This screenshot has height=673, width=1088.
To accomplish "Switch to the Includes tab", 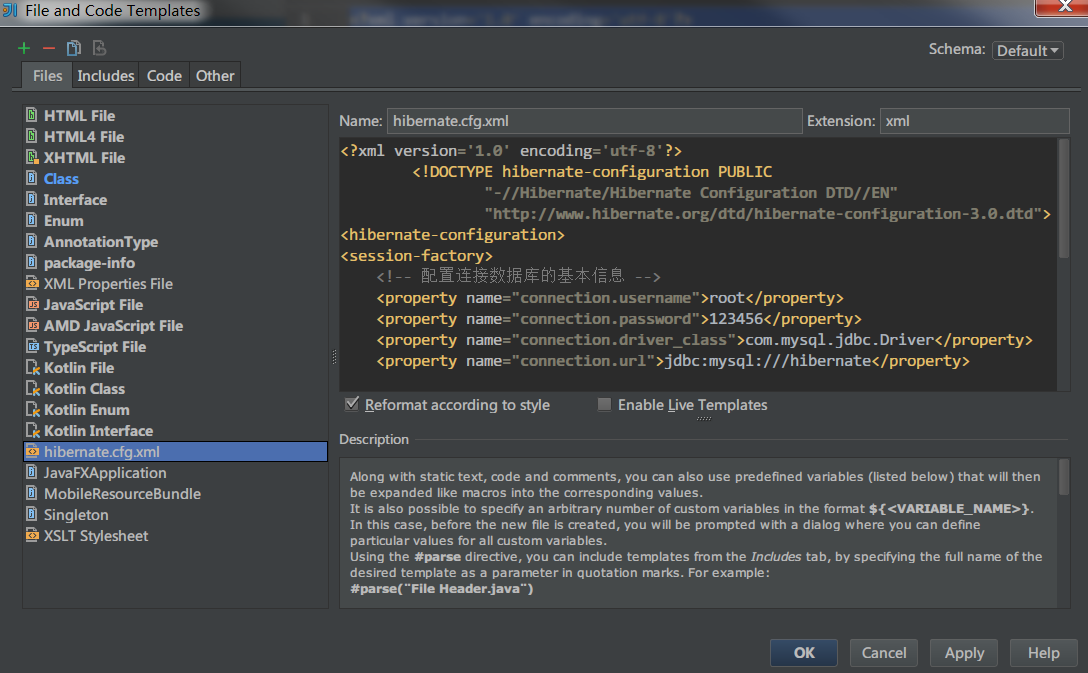I will 105,76.
